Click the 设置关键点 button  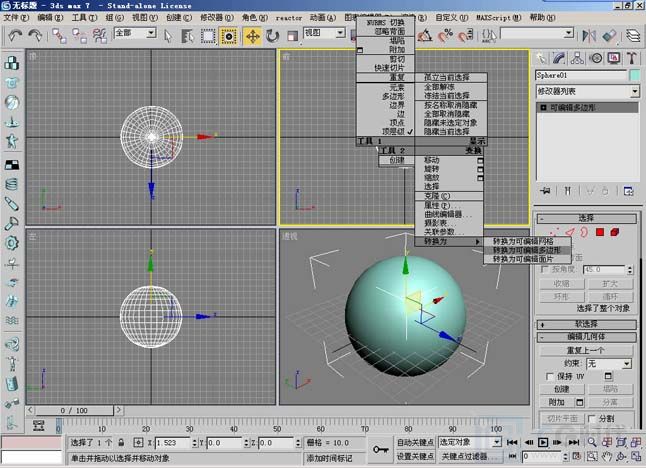pos(415,456)
